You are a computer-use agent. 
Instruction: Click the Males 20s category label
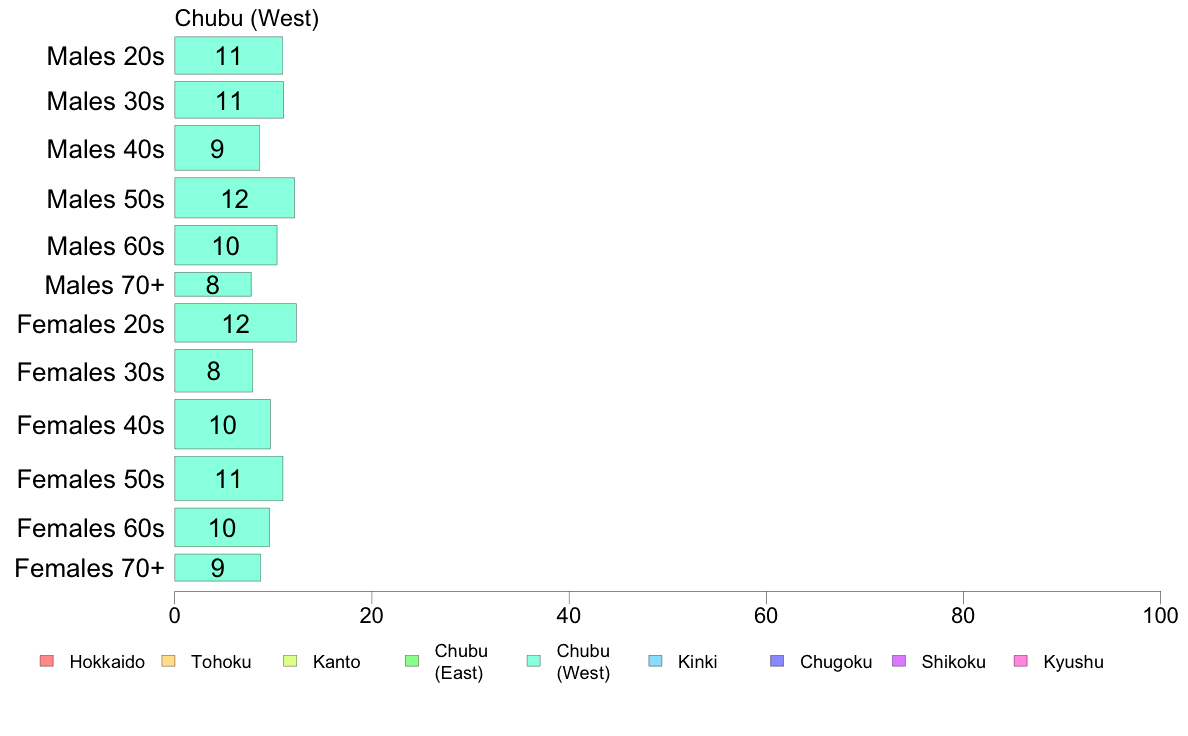pyautogui.click(x=105, y=56)
